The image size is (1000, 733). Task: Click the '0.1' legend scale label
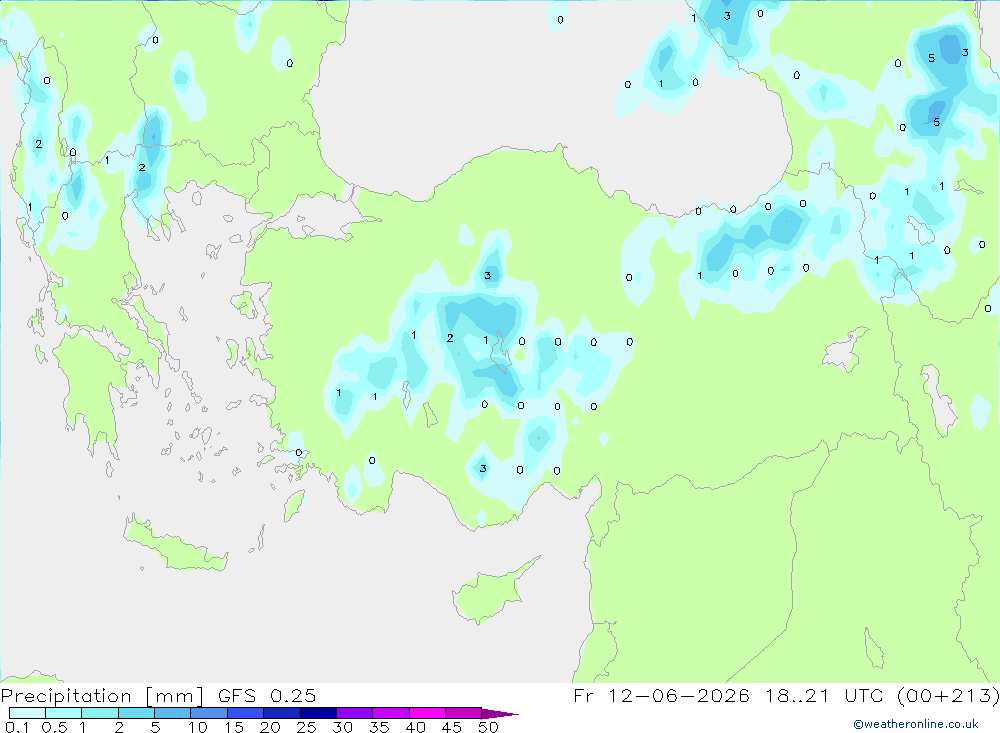pos(17,727)
